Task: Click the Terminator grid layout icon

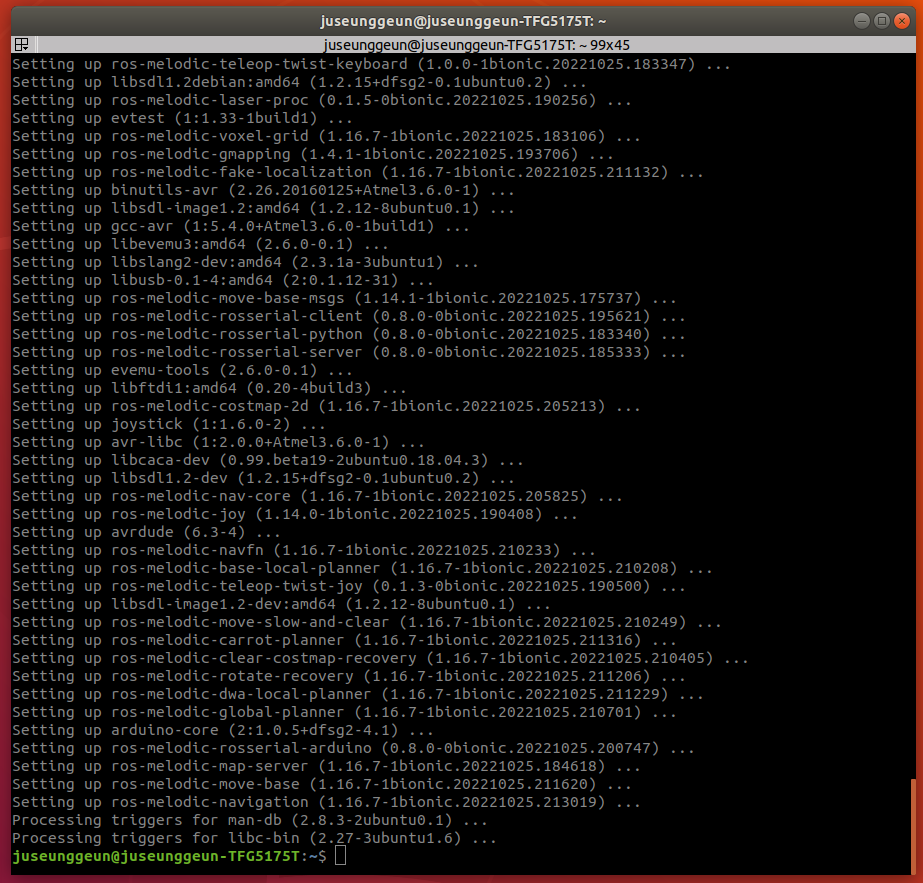Action: pos(22,44)
